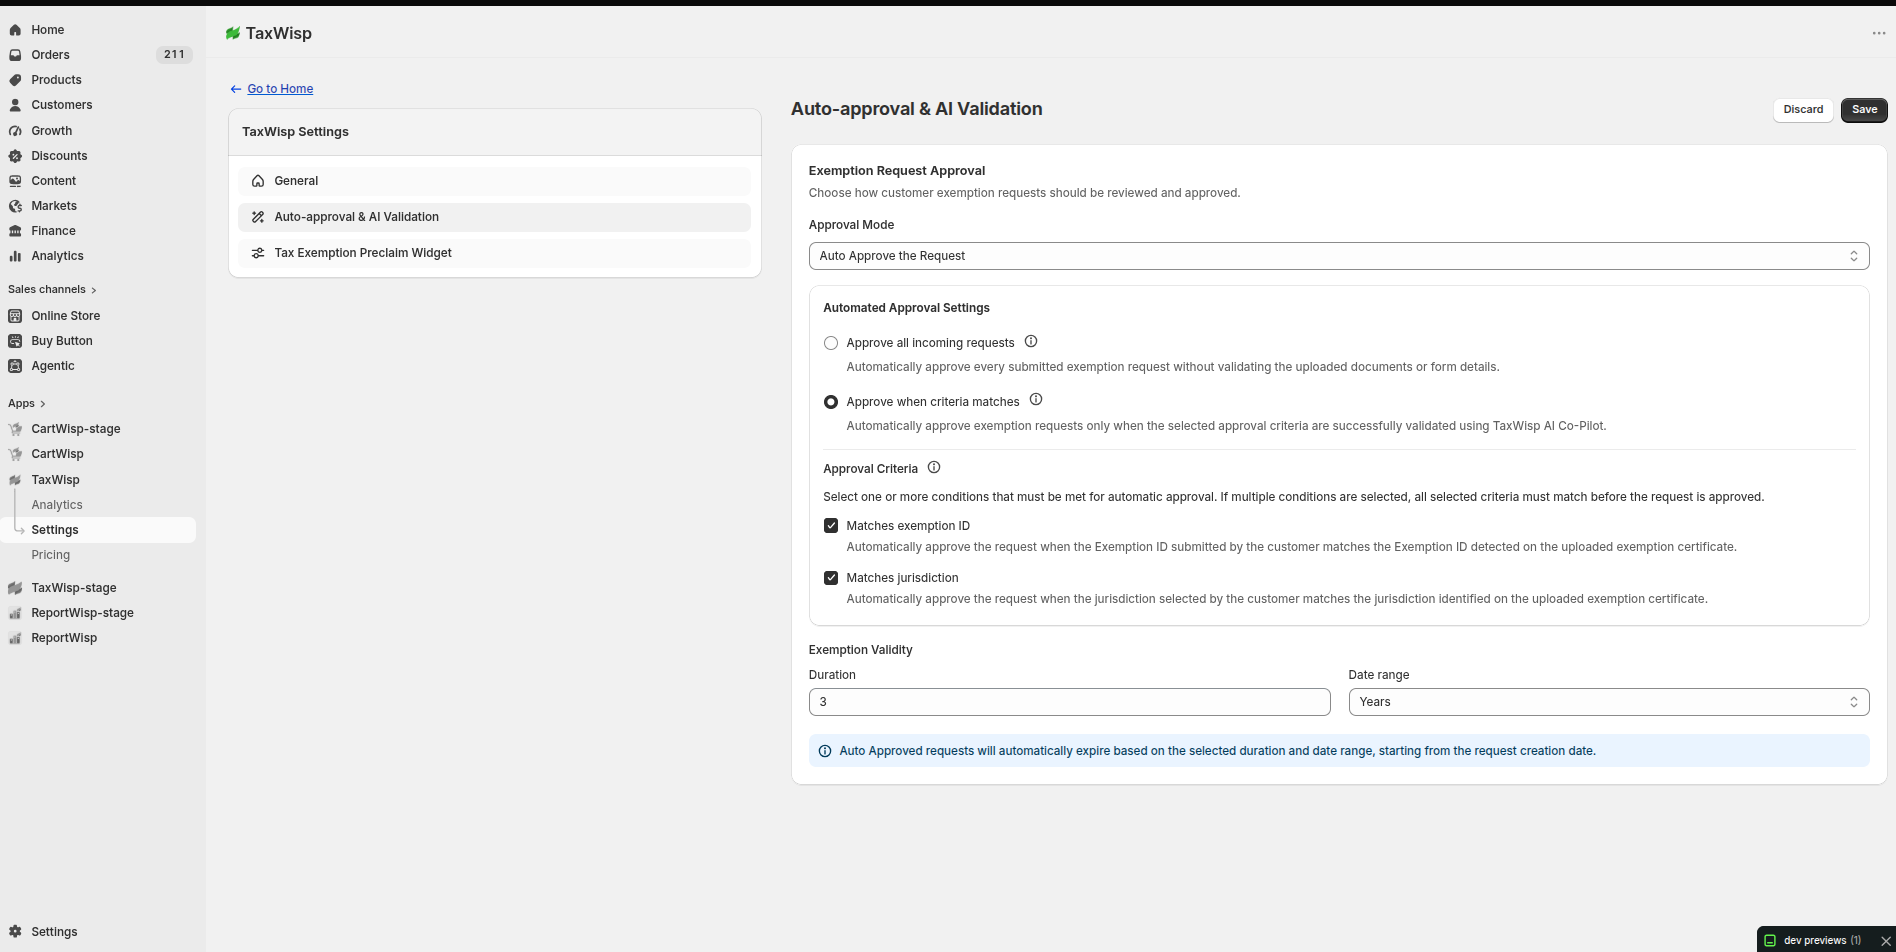Image resolution: width=1896 pixels, height=952 pixels.
Task: Open General settings tab
Action: pyautogui.click(x=494, y=181)
